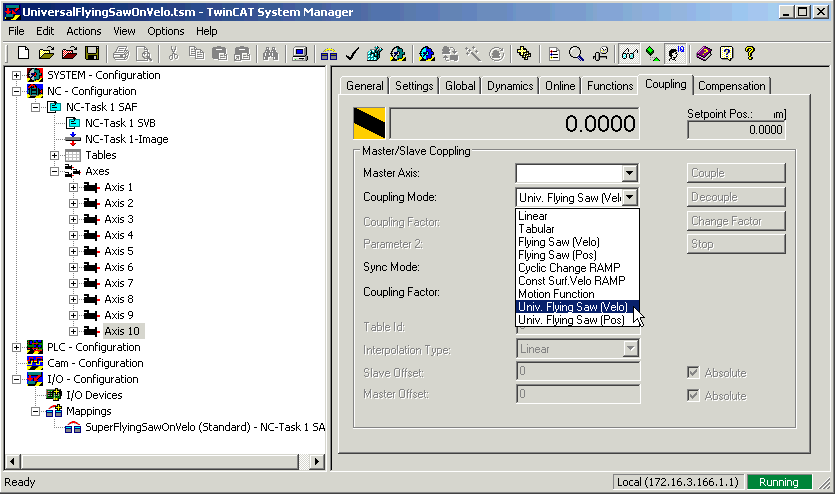Open the File menu
The image size is (836, 494).
(16, 31)
